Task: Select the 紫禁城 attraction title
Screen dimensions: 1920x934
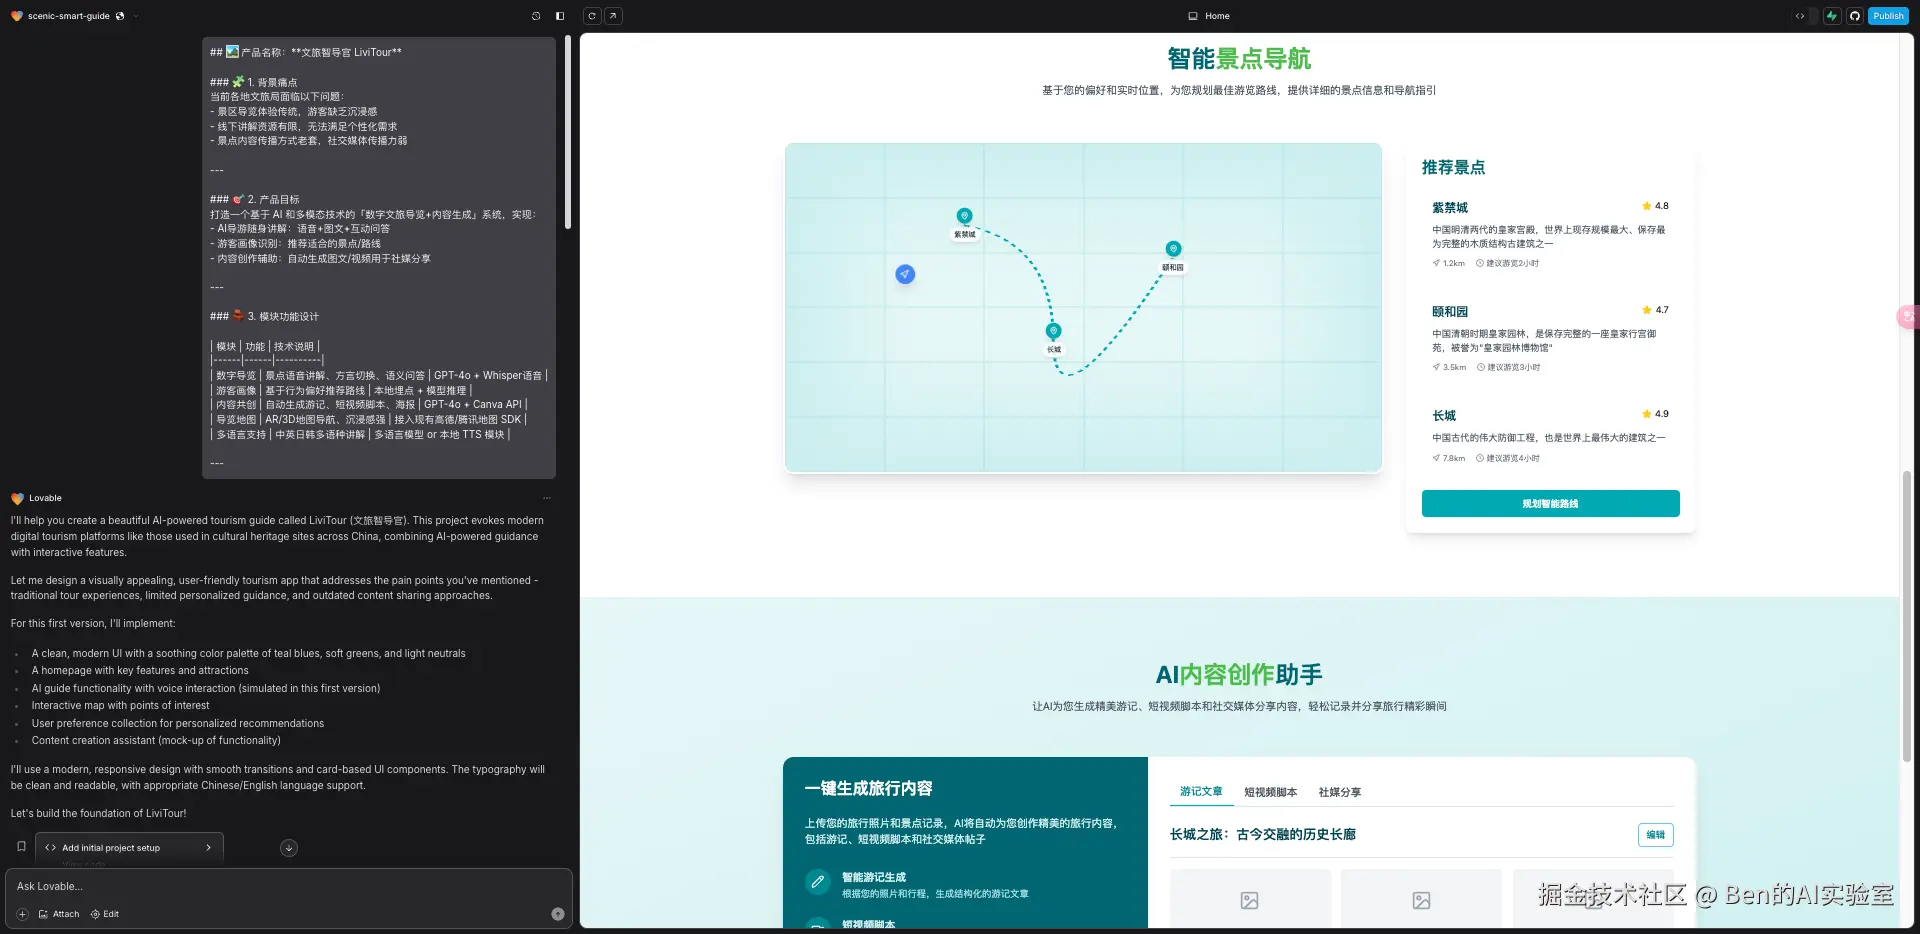Action: pyautogui.click(x=1450, y=208)
